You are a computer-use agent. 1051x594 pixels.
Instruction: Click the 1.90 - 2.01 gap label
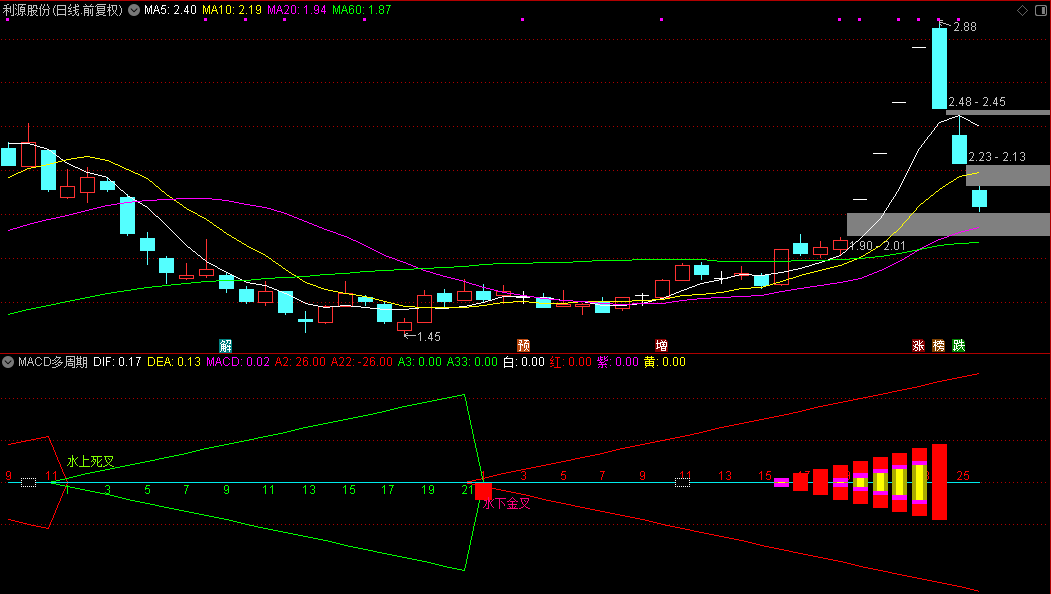pyautogui.click(x=877, y=246)
